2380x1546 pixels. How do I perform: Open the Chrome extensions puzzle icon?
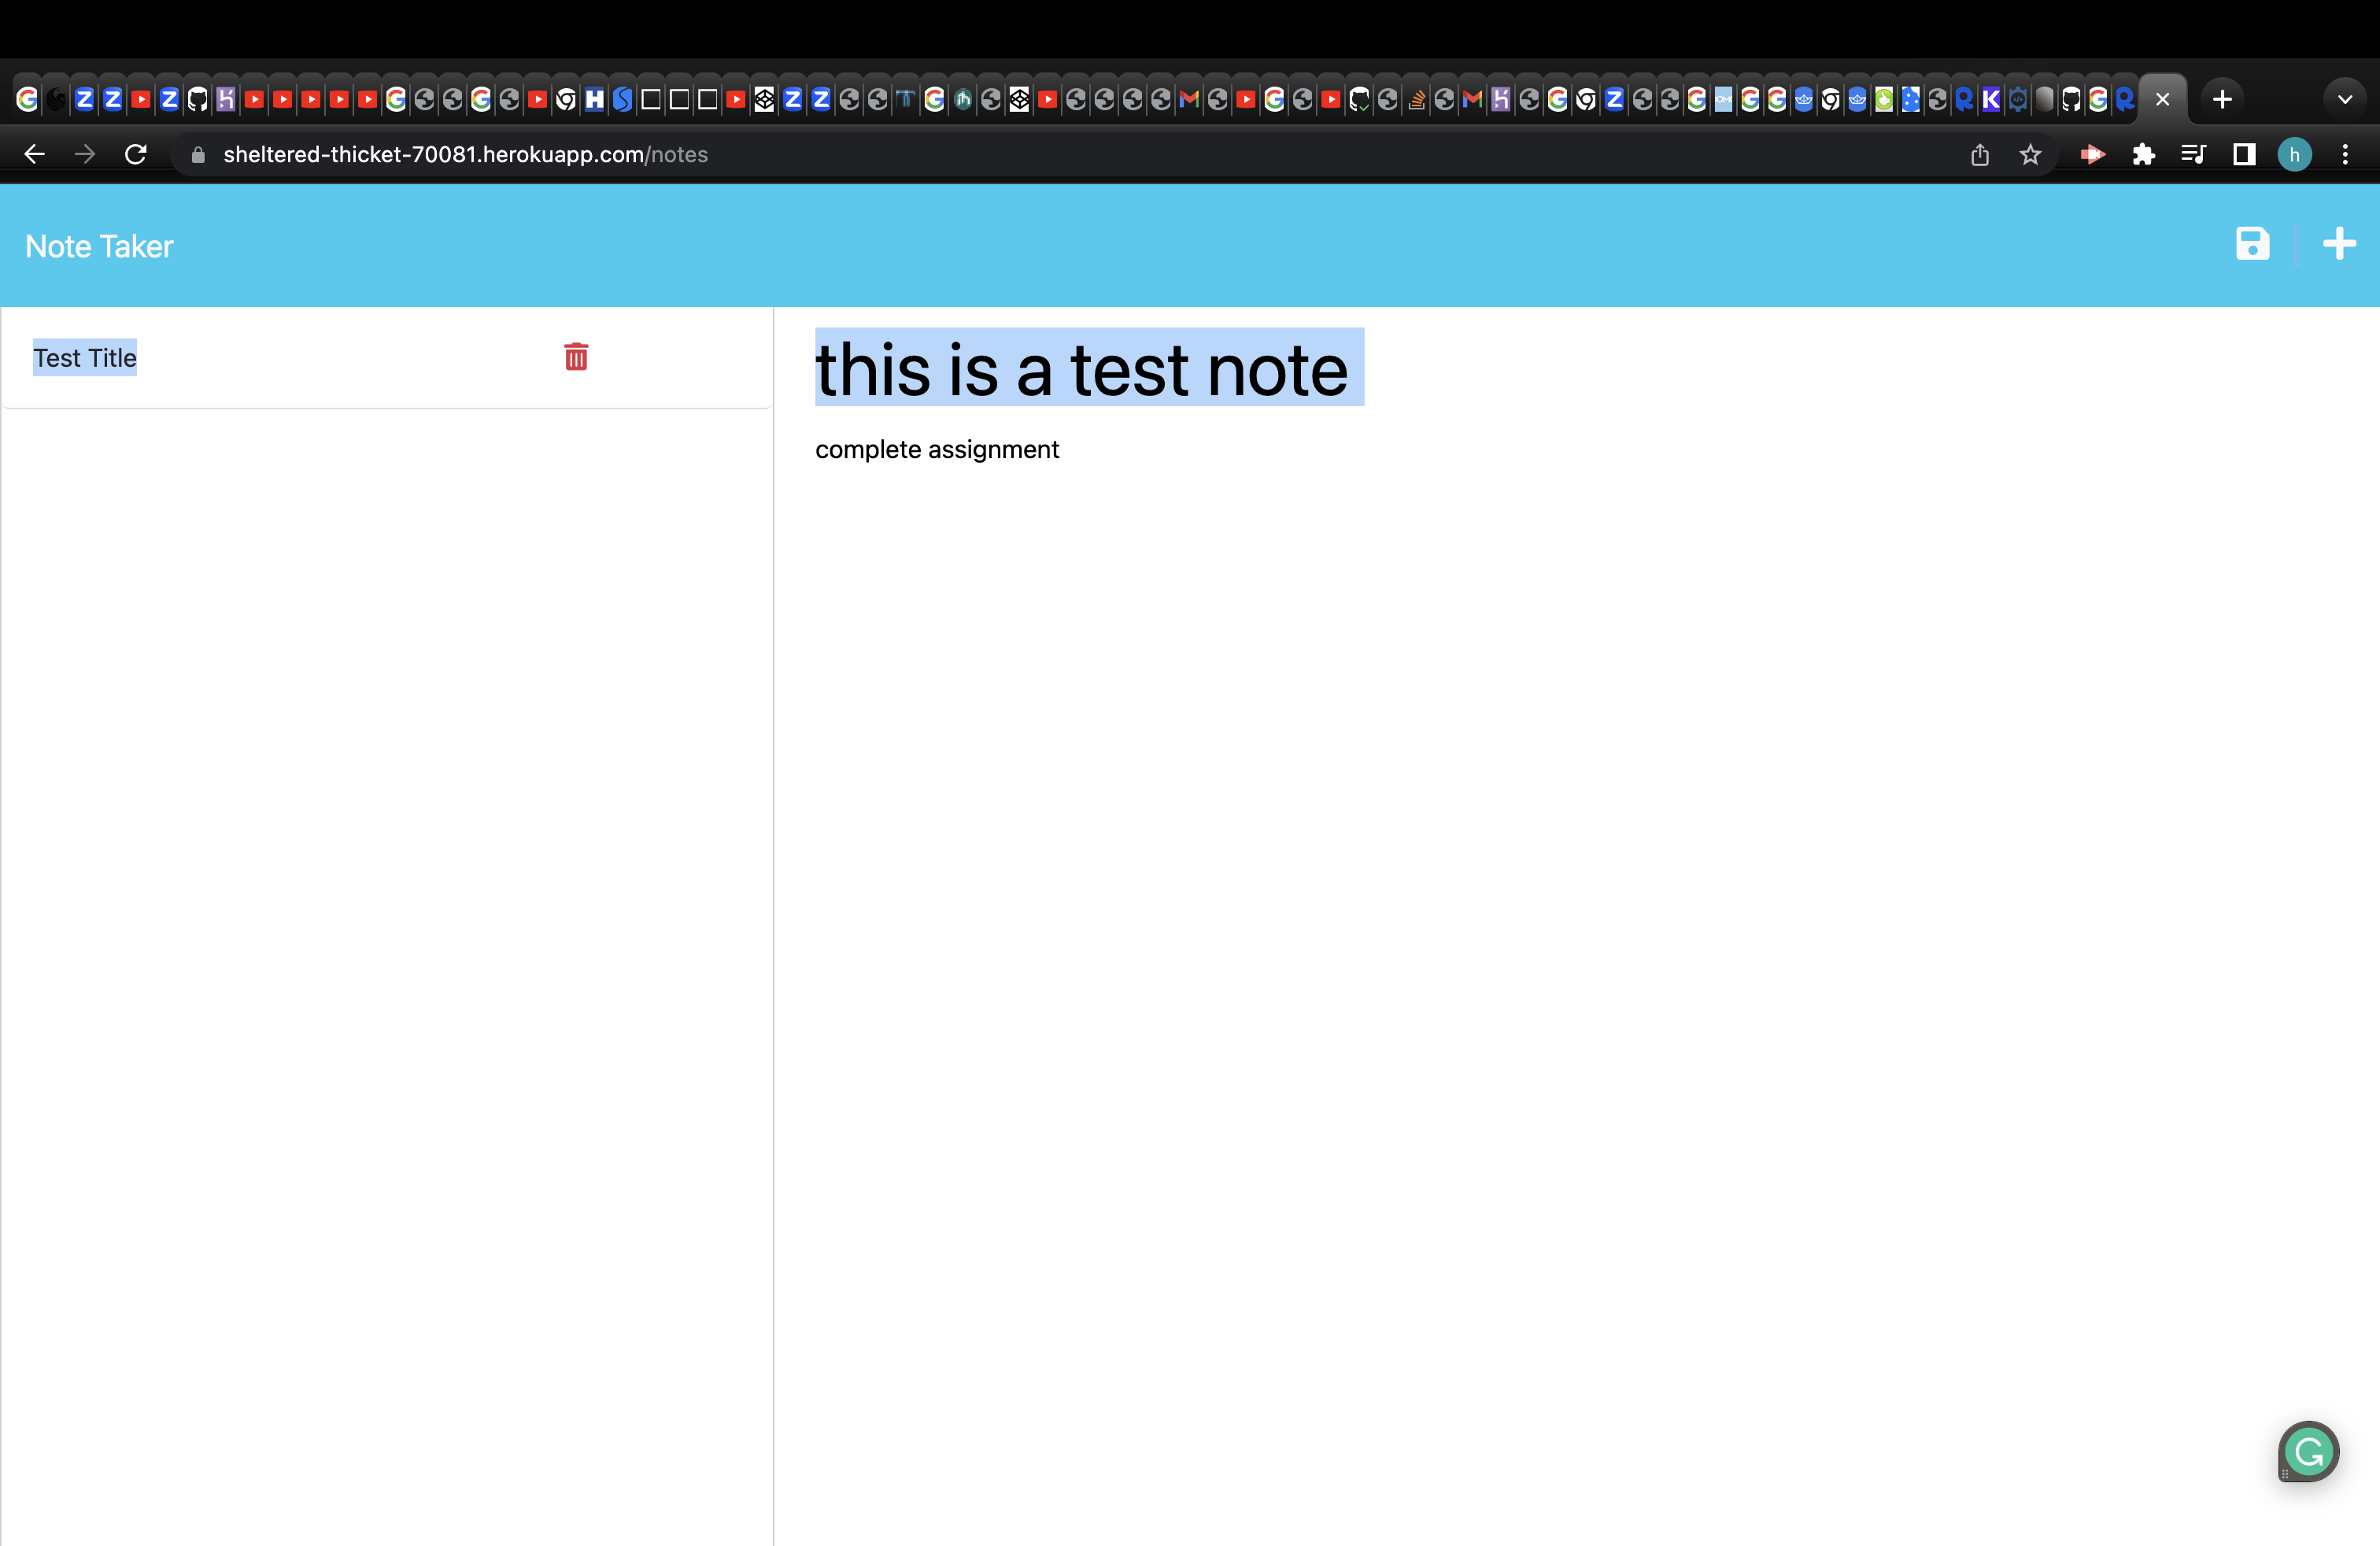pos(2144,154)
